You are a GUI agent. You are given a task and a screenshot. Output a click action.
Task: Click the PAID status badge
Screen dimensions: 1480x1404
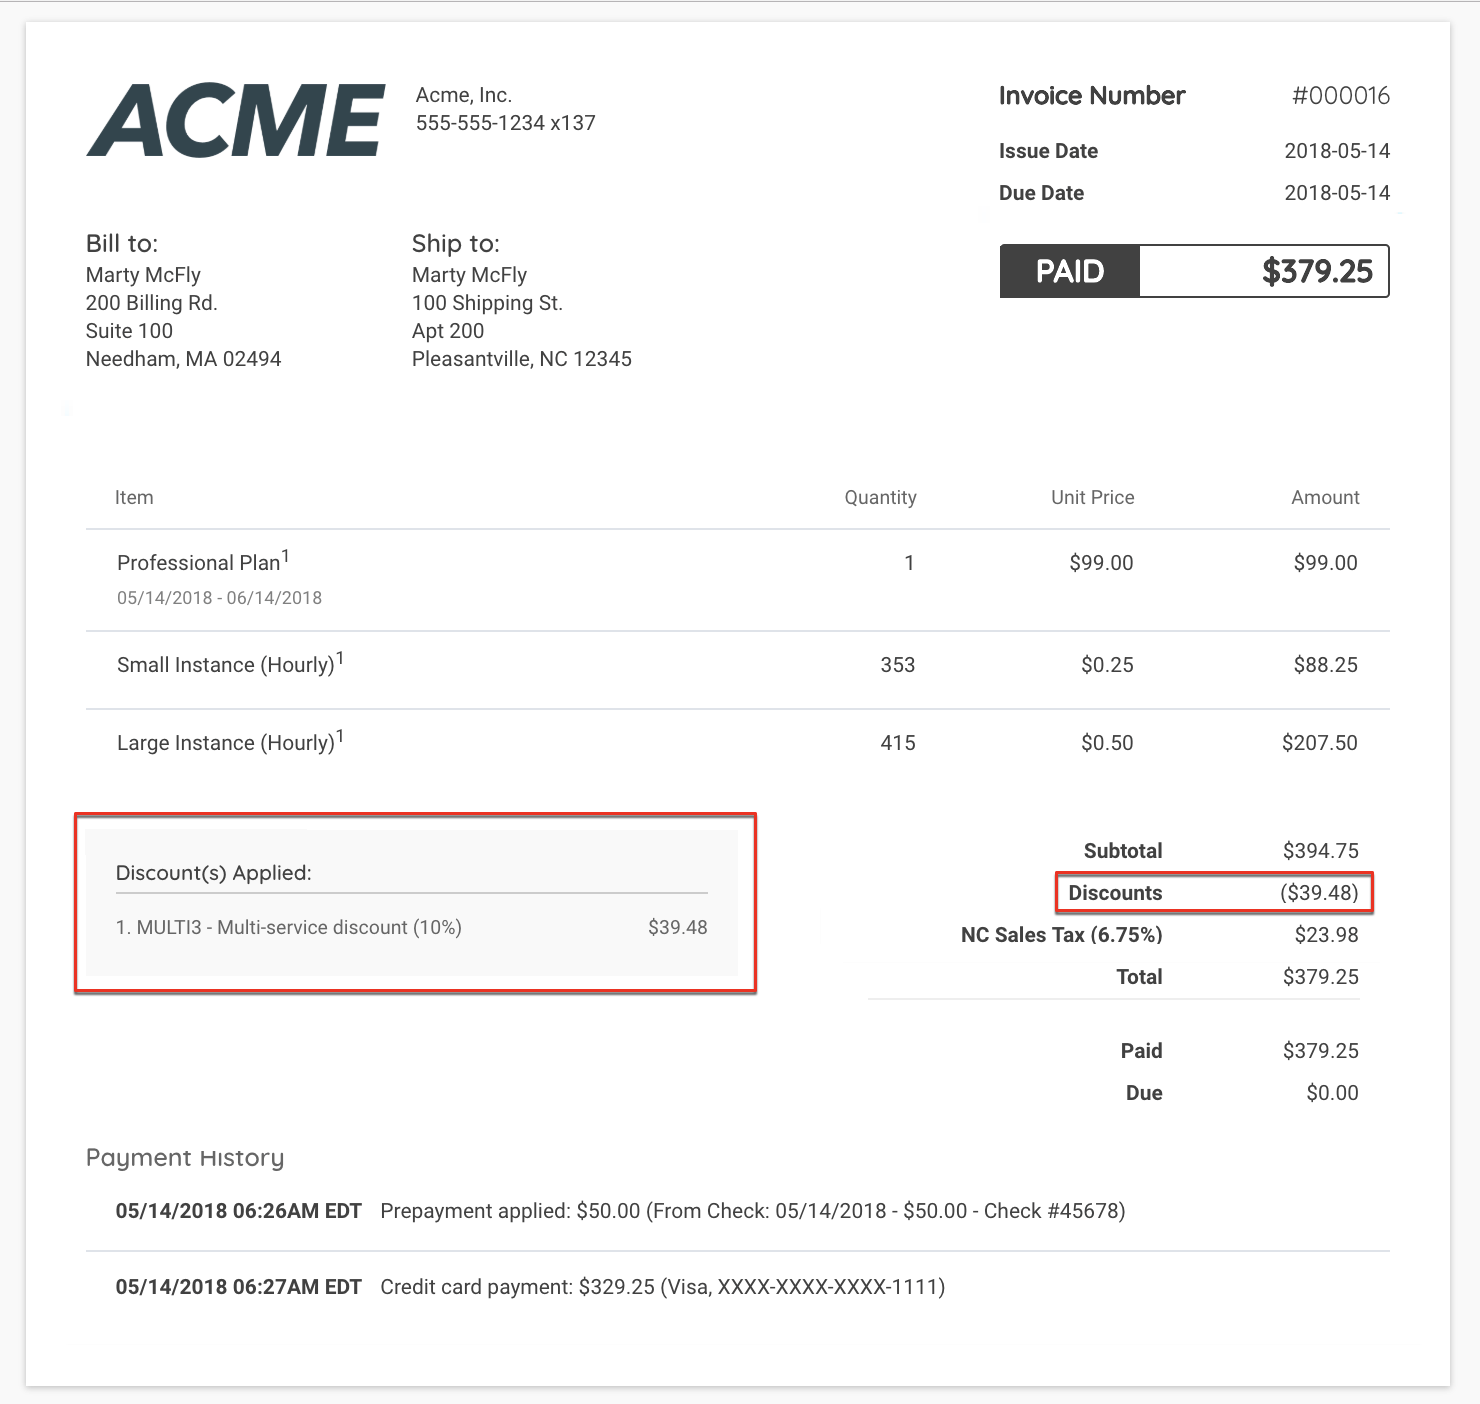pyautogui.click(x=1069, y=271)
